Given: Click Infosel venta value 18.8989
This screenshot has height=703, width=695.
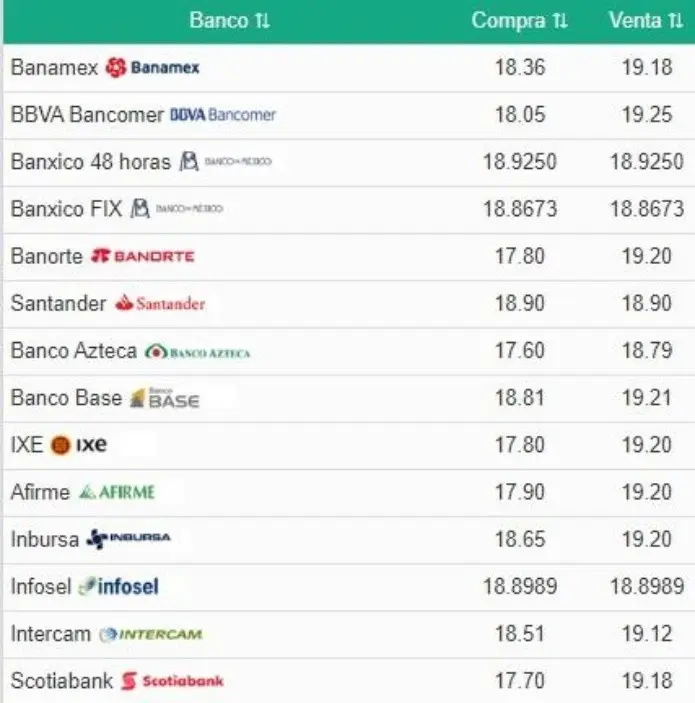Looking at the screenshot, I should (x=647, y=586).
